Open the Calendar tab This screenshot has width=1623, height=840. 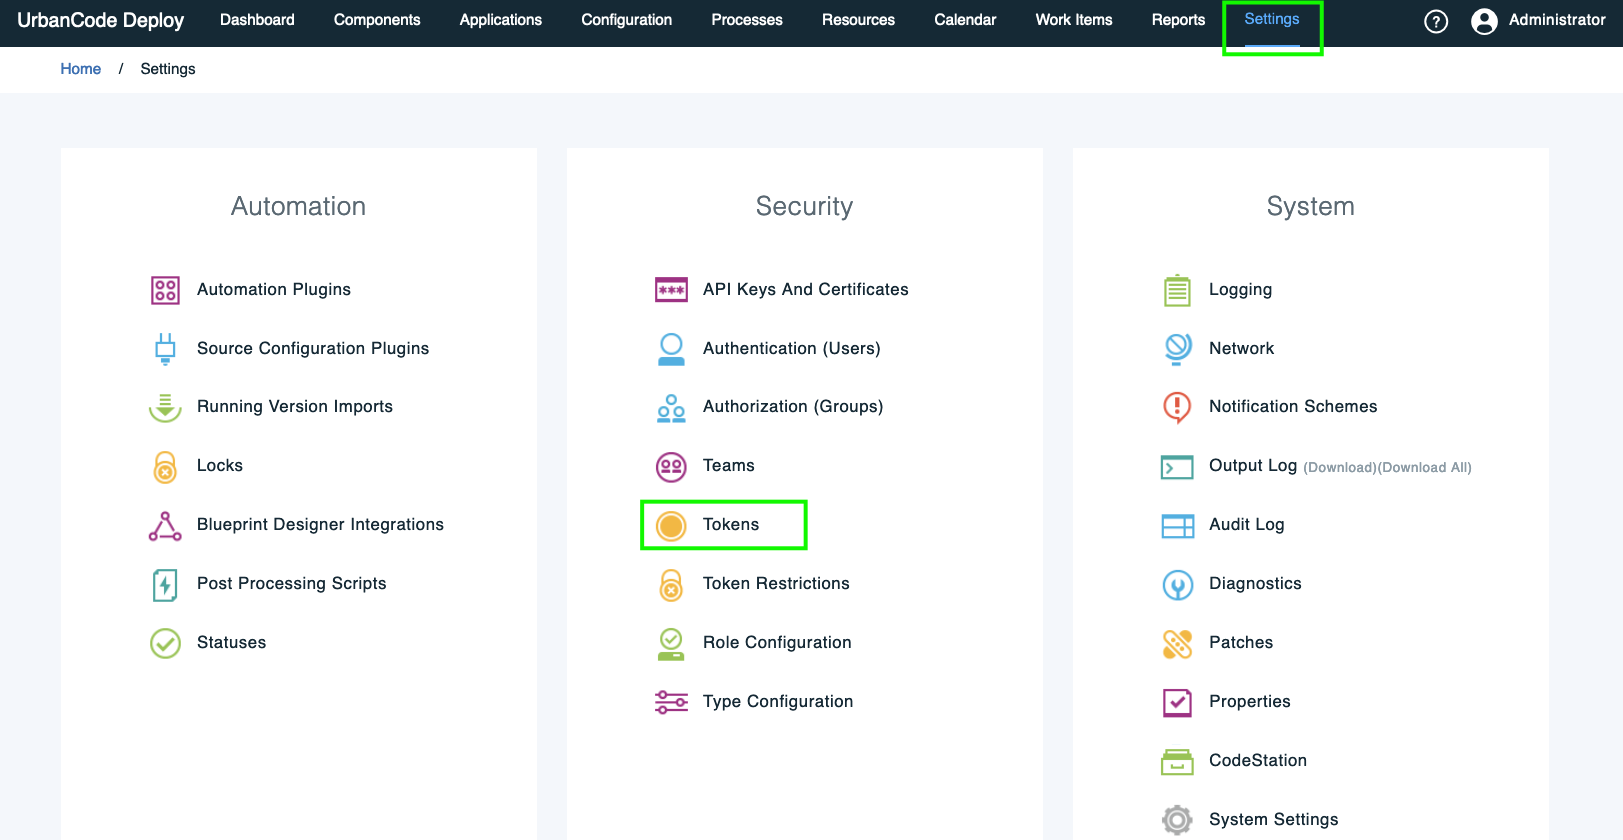point(965,20)
